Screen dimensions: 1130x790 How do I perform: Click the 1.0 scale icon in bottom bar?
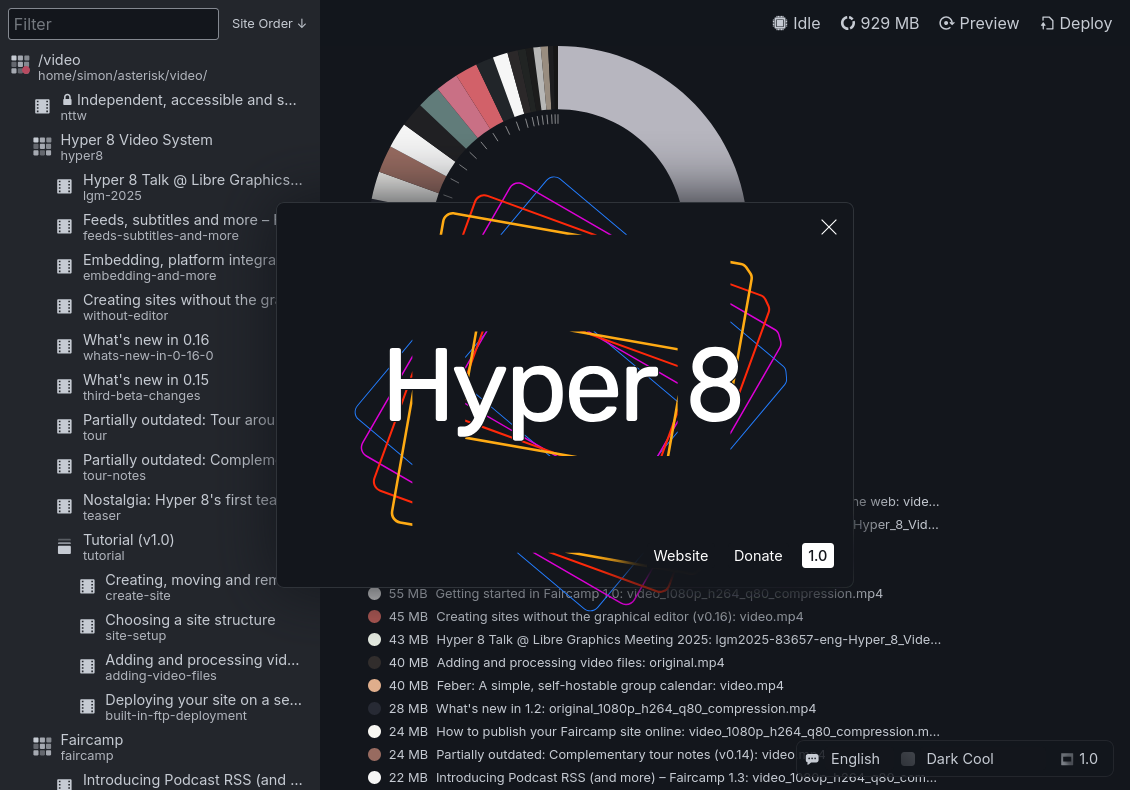coord(1066,759)
